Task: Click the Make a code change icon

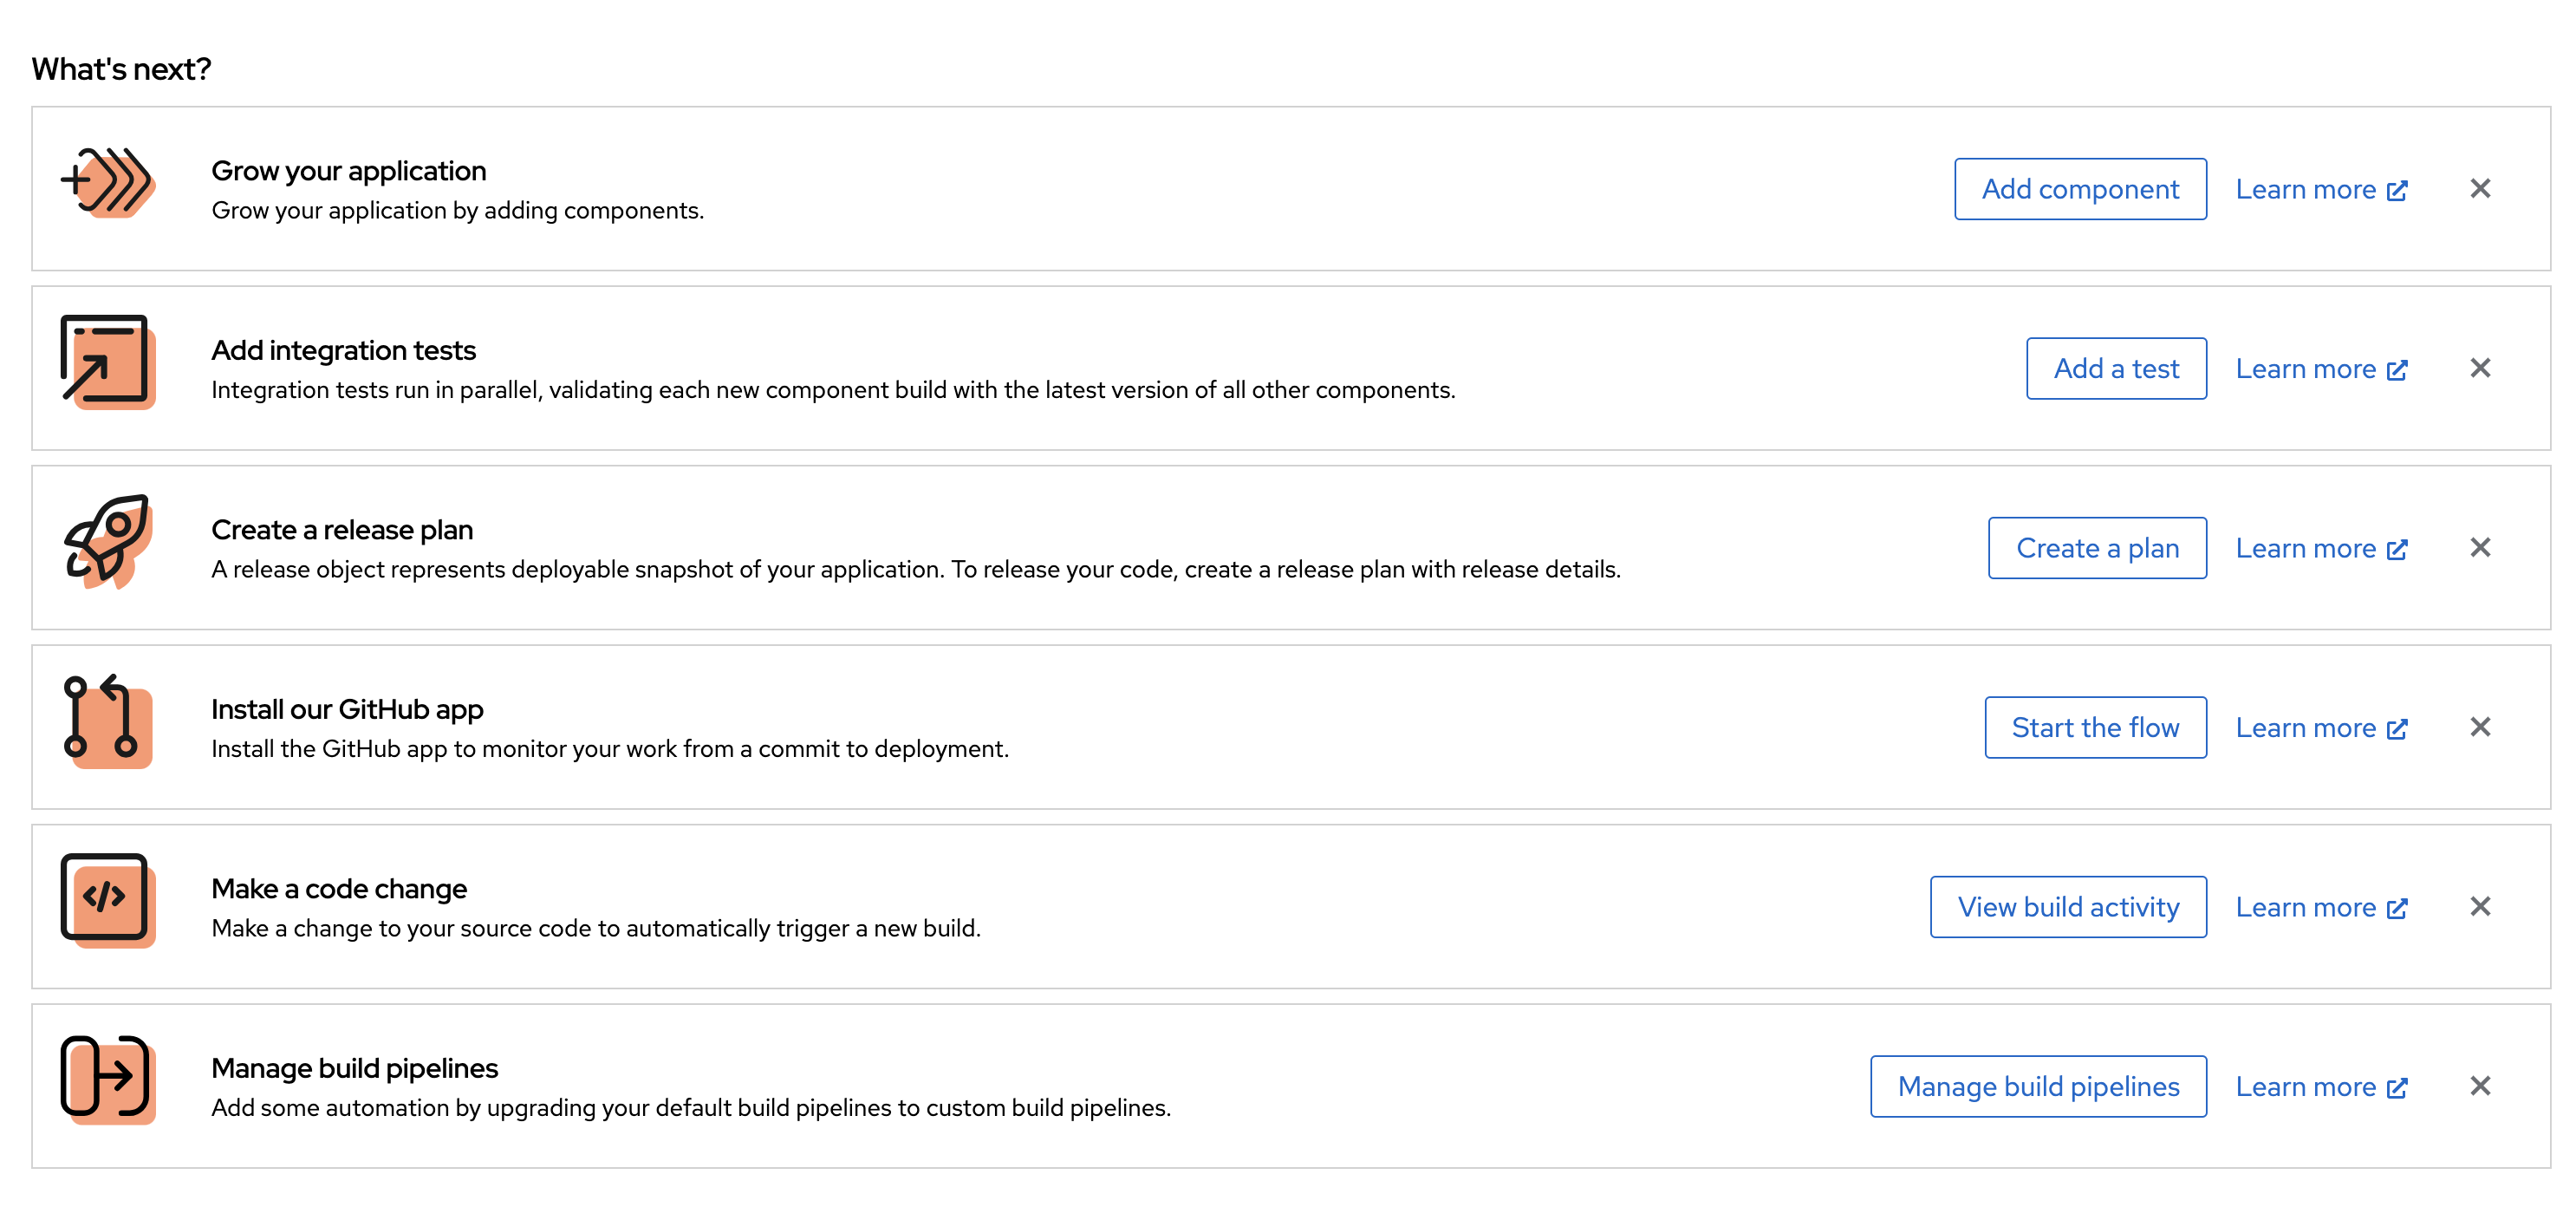Action: point(108,900)
